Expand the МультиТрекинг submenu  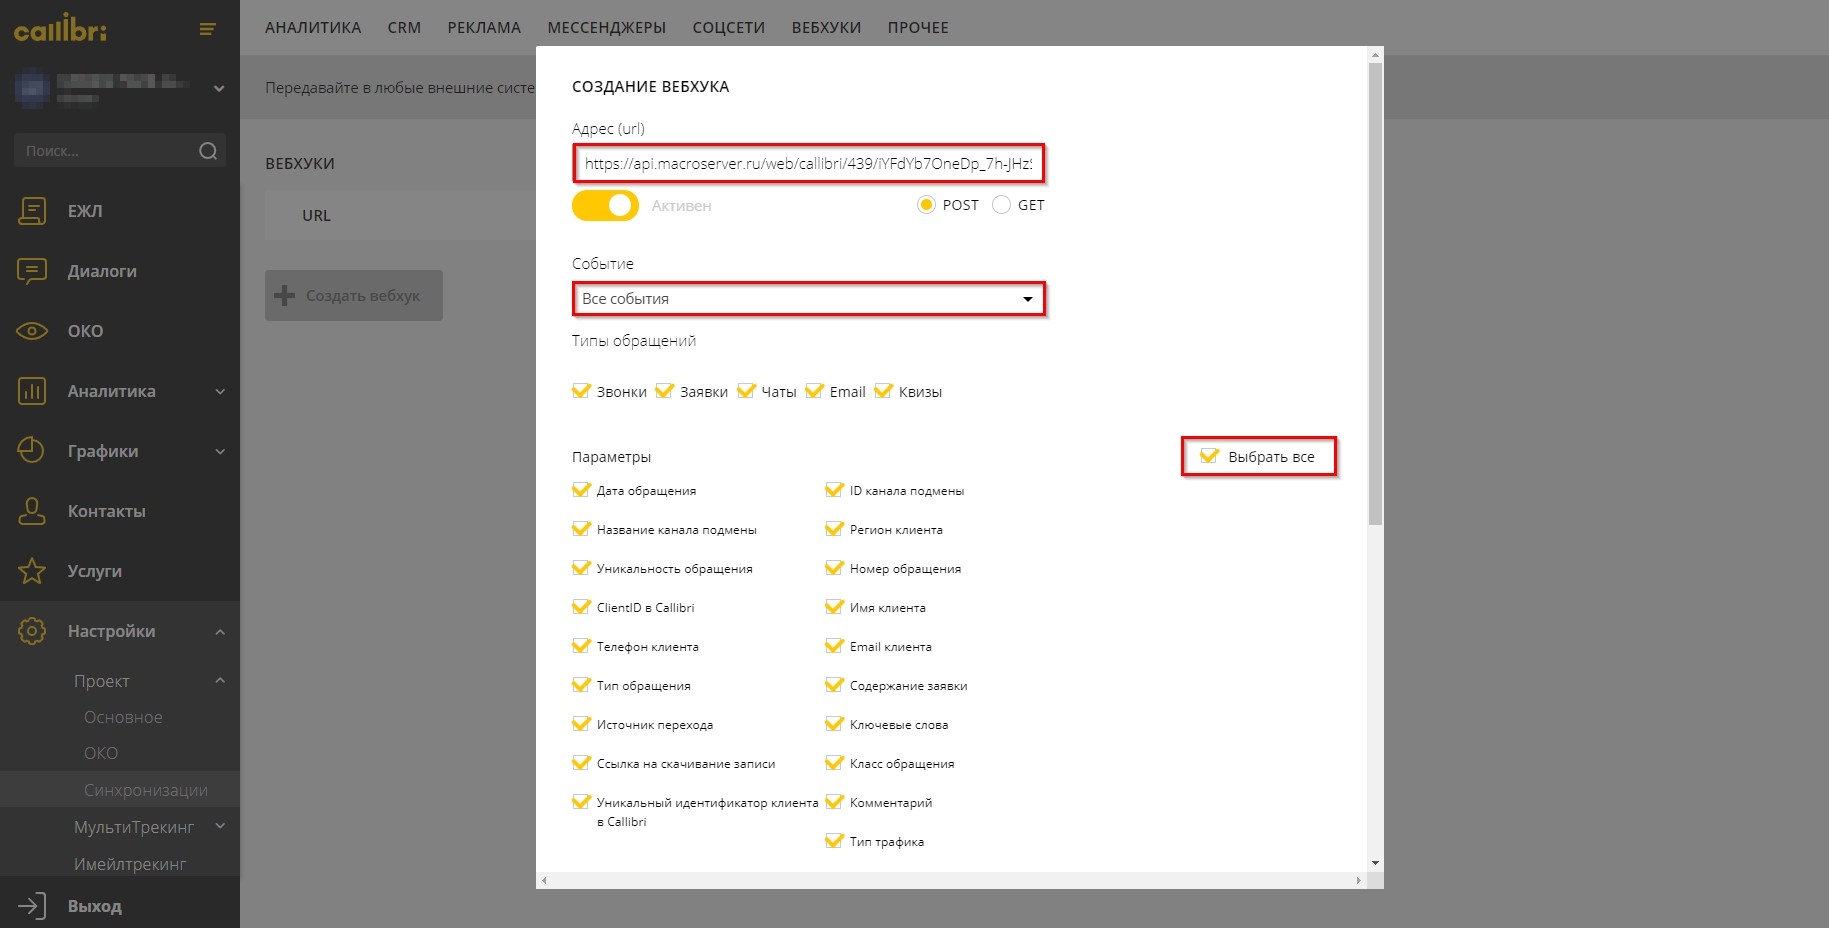coord(220,826)
